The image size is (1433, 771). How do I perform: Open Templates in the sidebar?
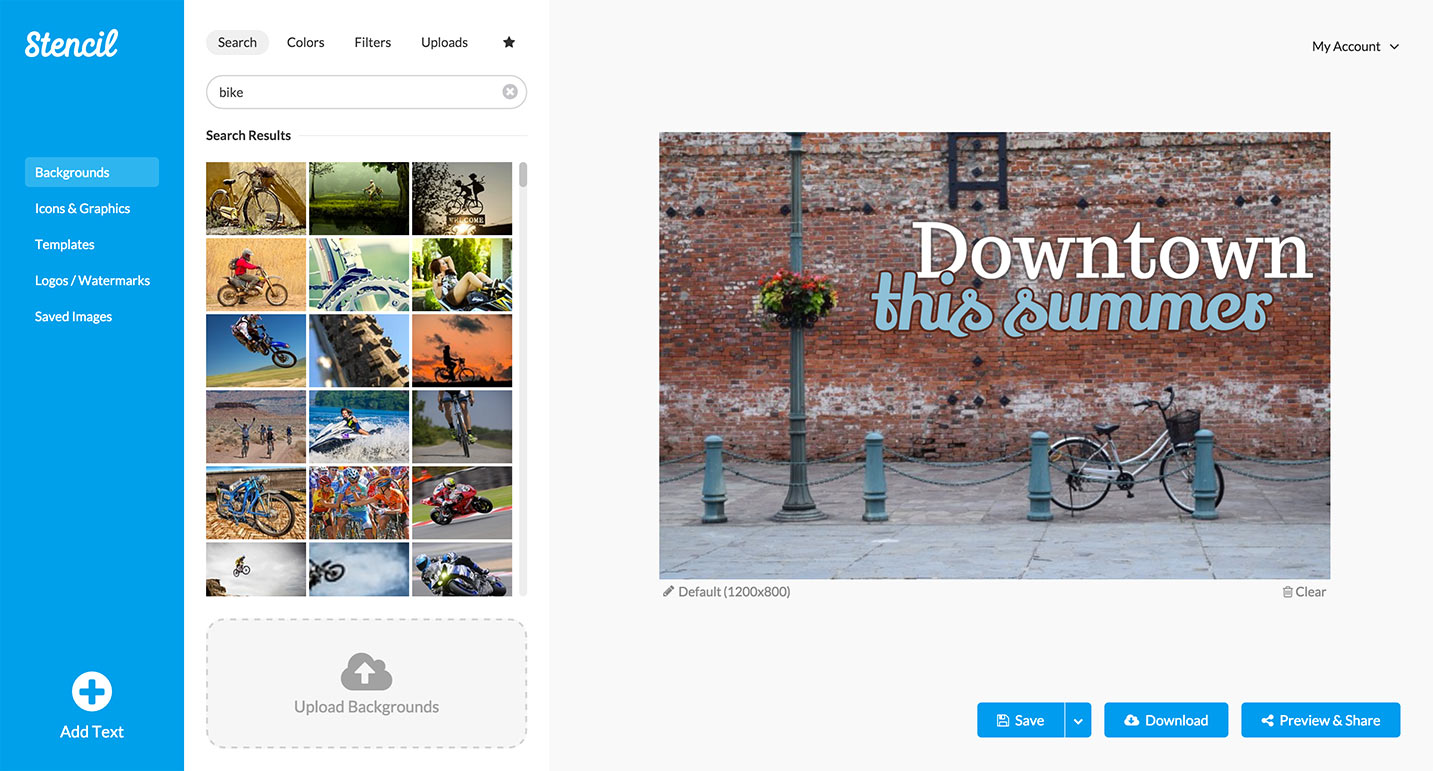point(64,244)
